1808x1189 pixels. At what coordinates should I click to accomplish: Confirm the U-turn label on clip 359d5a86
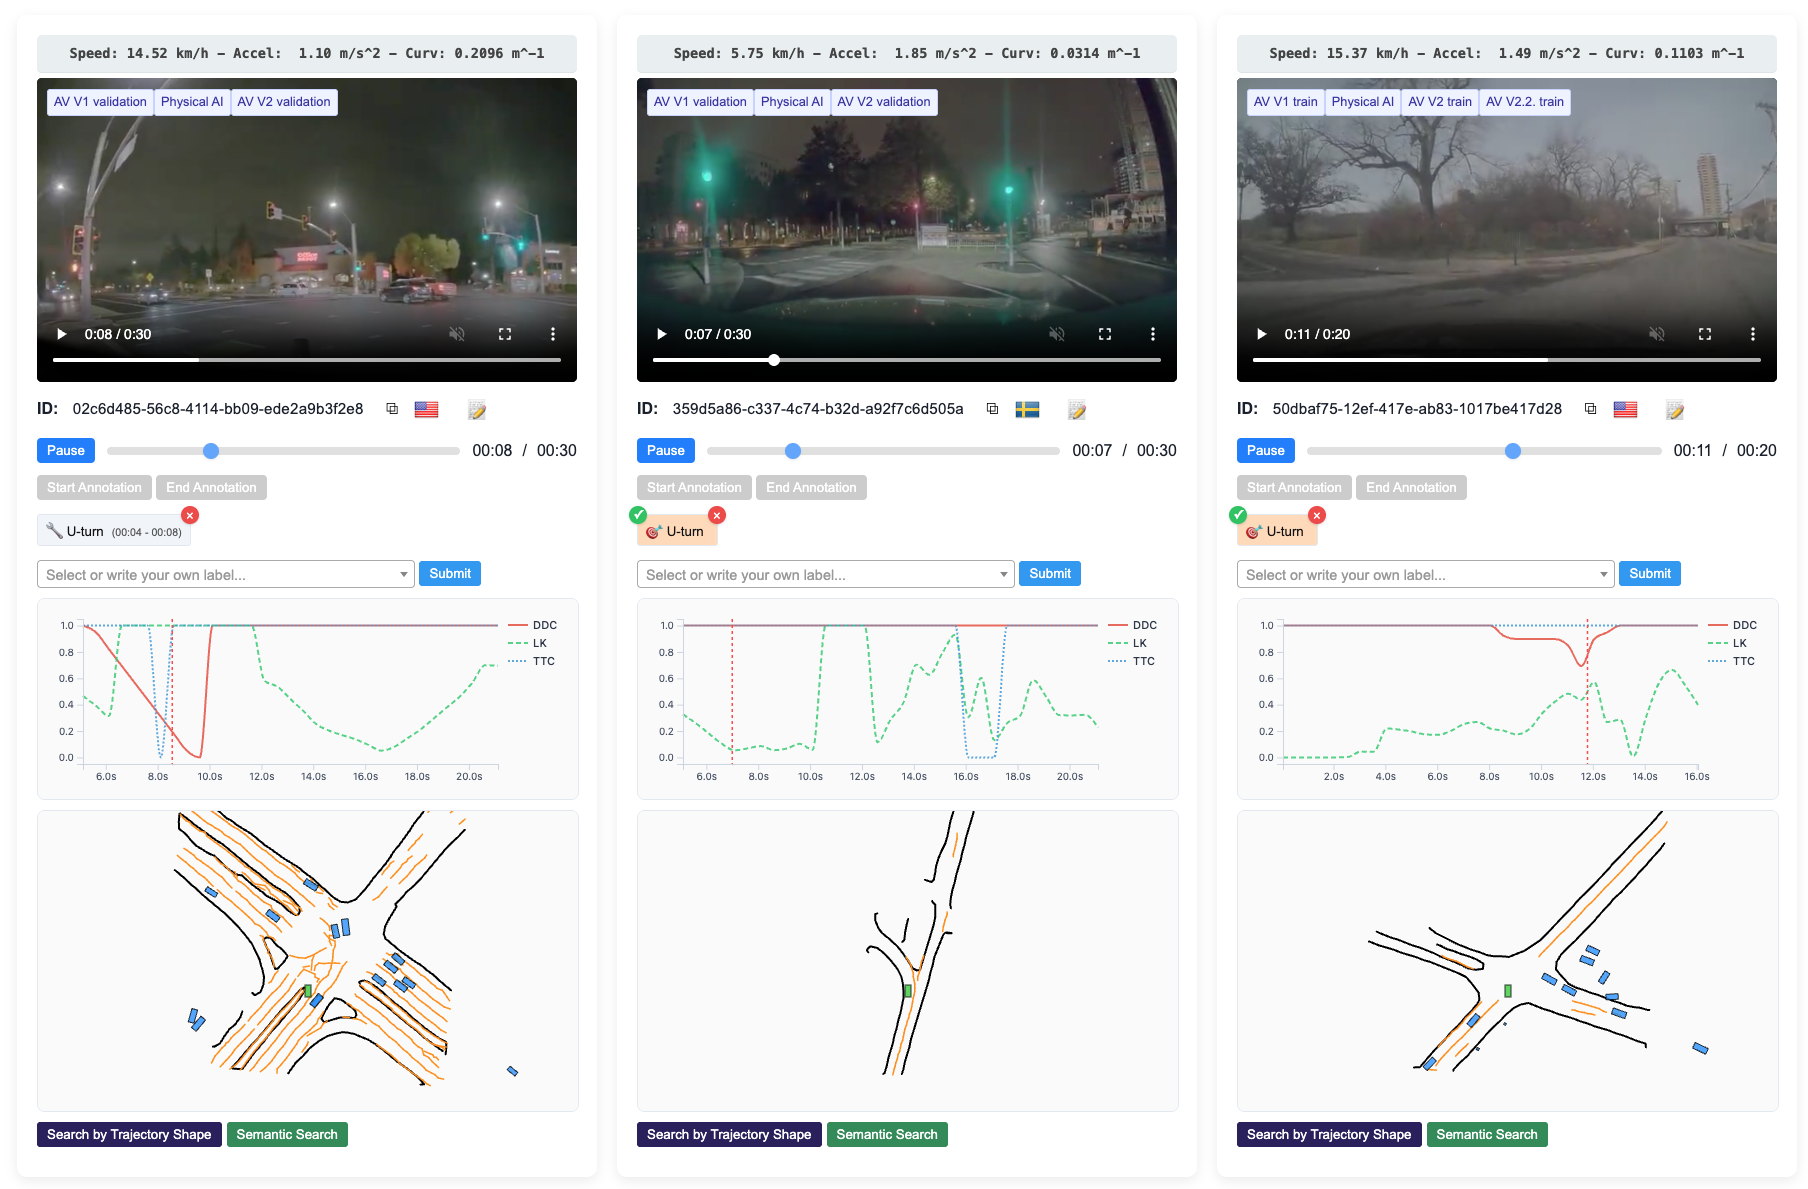pyautogui.click(x=638, y=515)
